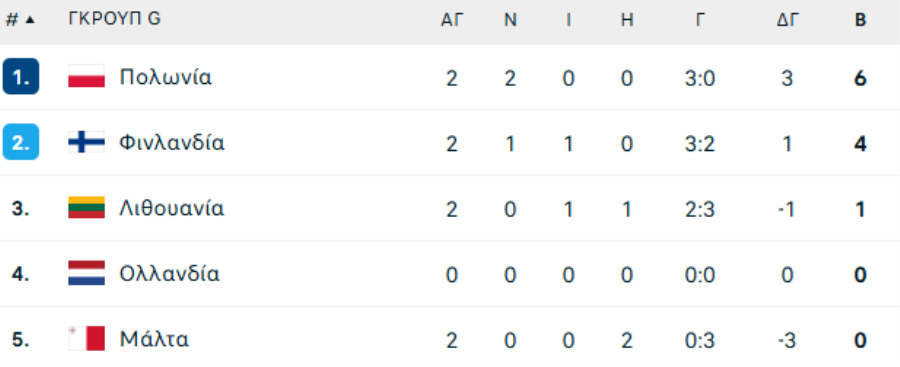Click Poland's 3:0 goals value
This screenshot has height=367, width=900.
coord(700,78)
